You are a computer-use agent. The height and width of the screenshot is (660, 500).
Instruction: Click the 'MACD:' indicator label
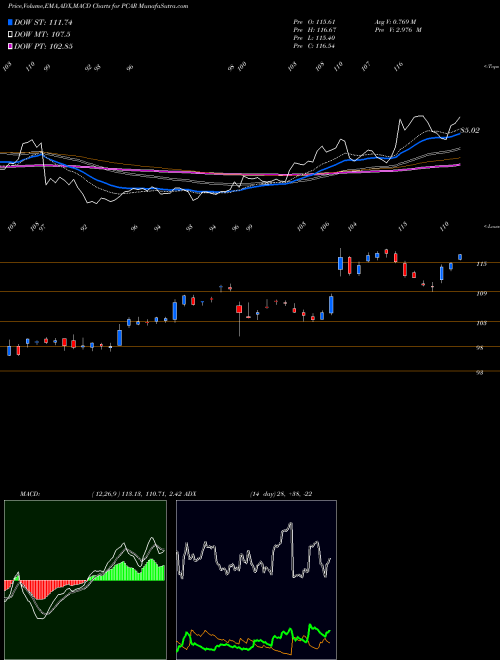pos(29,494)
